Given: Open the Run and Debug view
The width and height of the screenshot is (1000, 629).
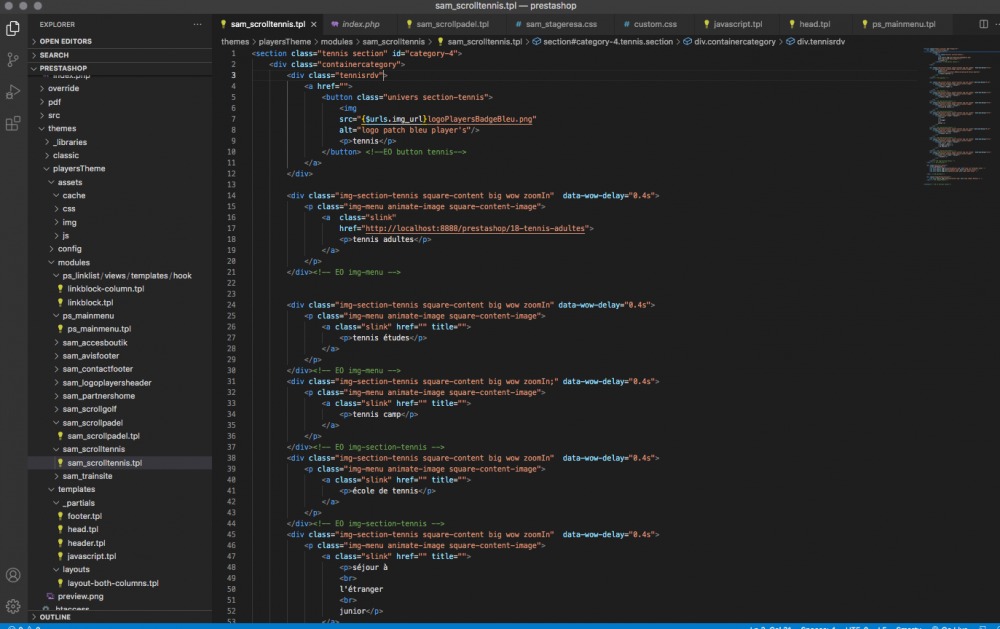Looking at the screenshot, I should tap(13, 91).
